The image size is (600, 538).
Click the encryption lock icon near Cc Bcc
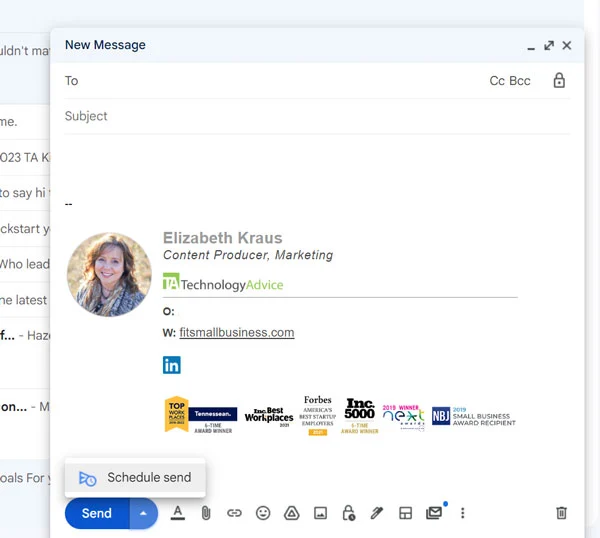pos(559,81)
